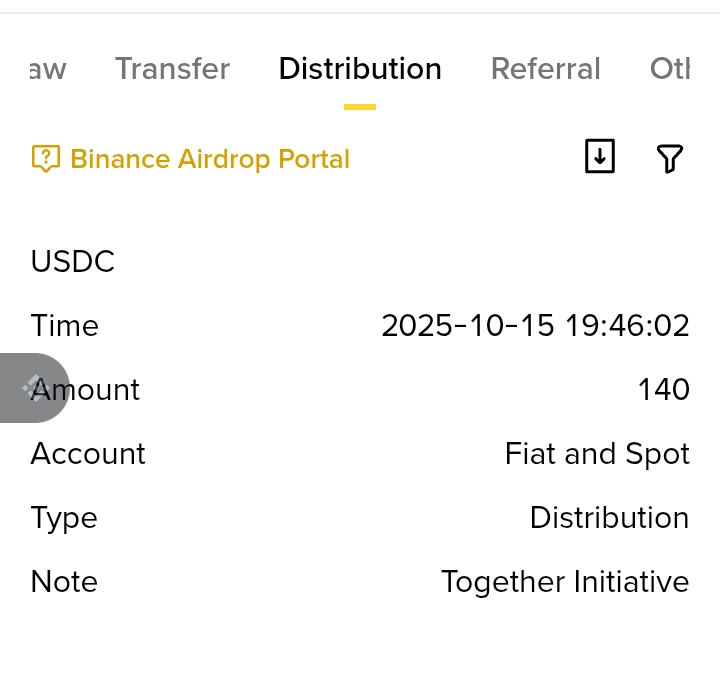Select the amount value 140
This screenshot has width=720, height=695.
coord(664,389)
